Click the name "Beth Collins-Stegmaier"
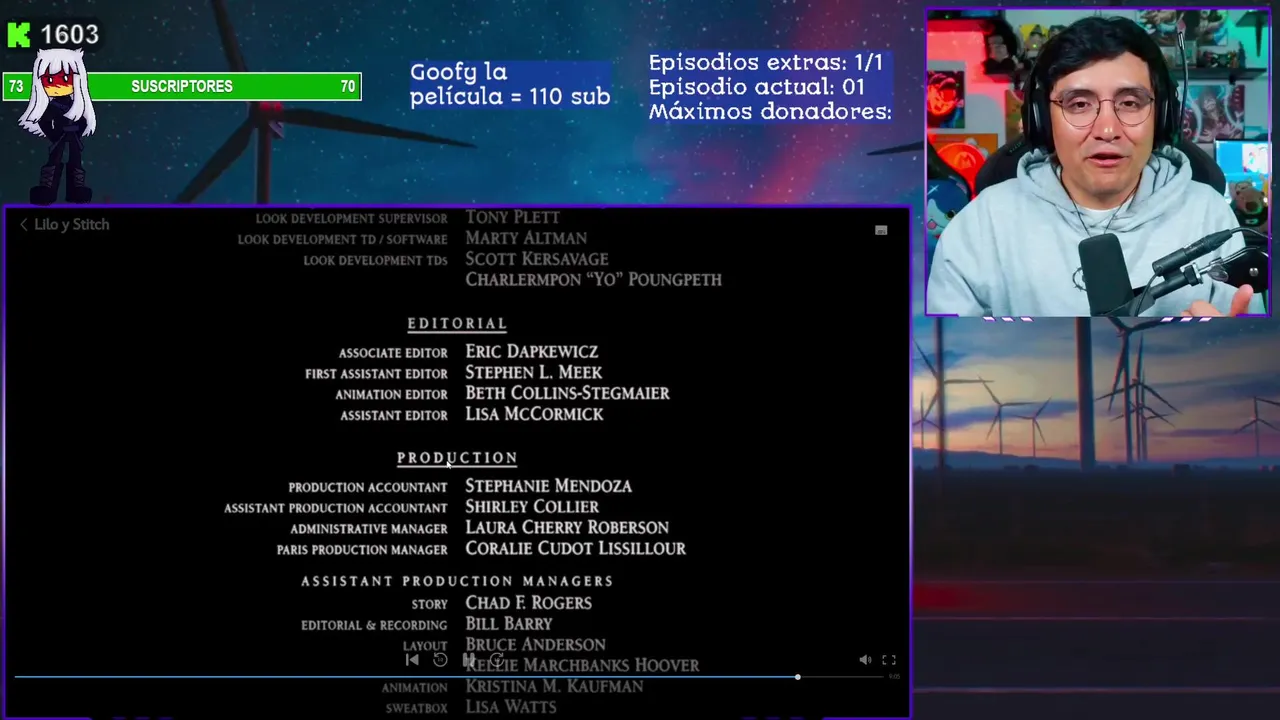1280x720 pixels. pos(567,394)
